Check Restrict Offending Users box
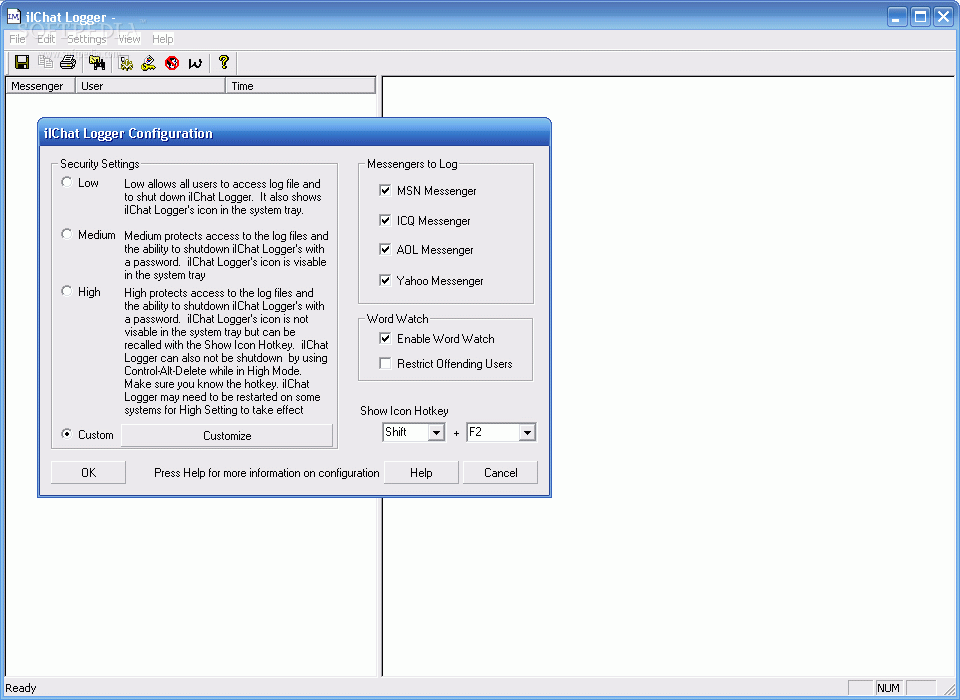 (x=385, y=363)
